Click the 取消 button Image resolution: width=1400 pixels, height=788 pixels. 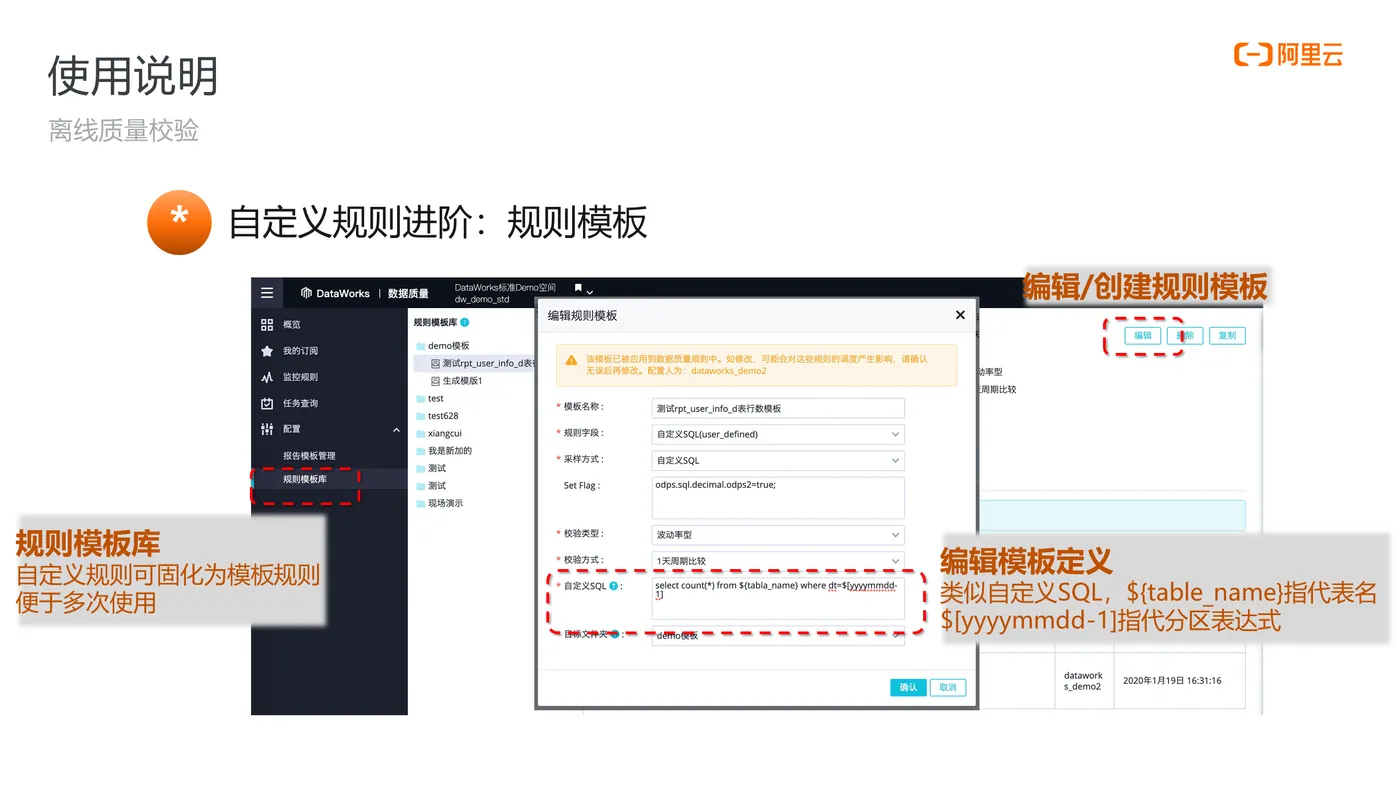(x=948, y=687)
